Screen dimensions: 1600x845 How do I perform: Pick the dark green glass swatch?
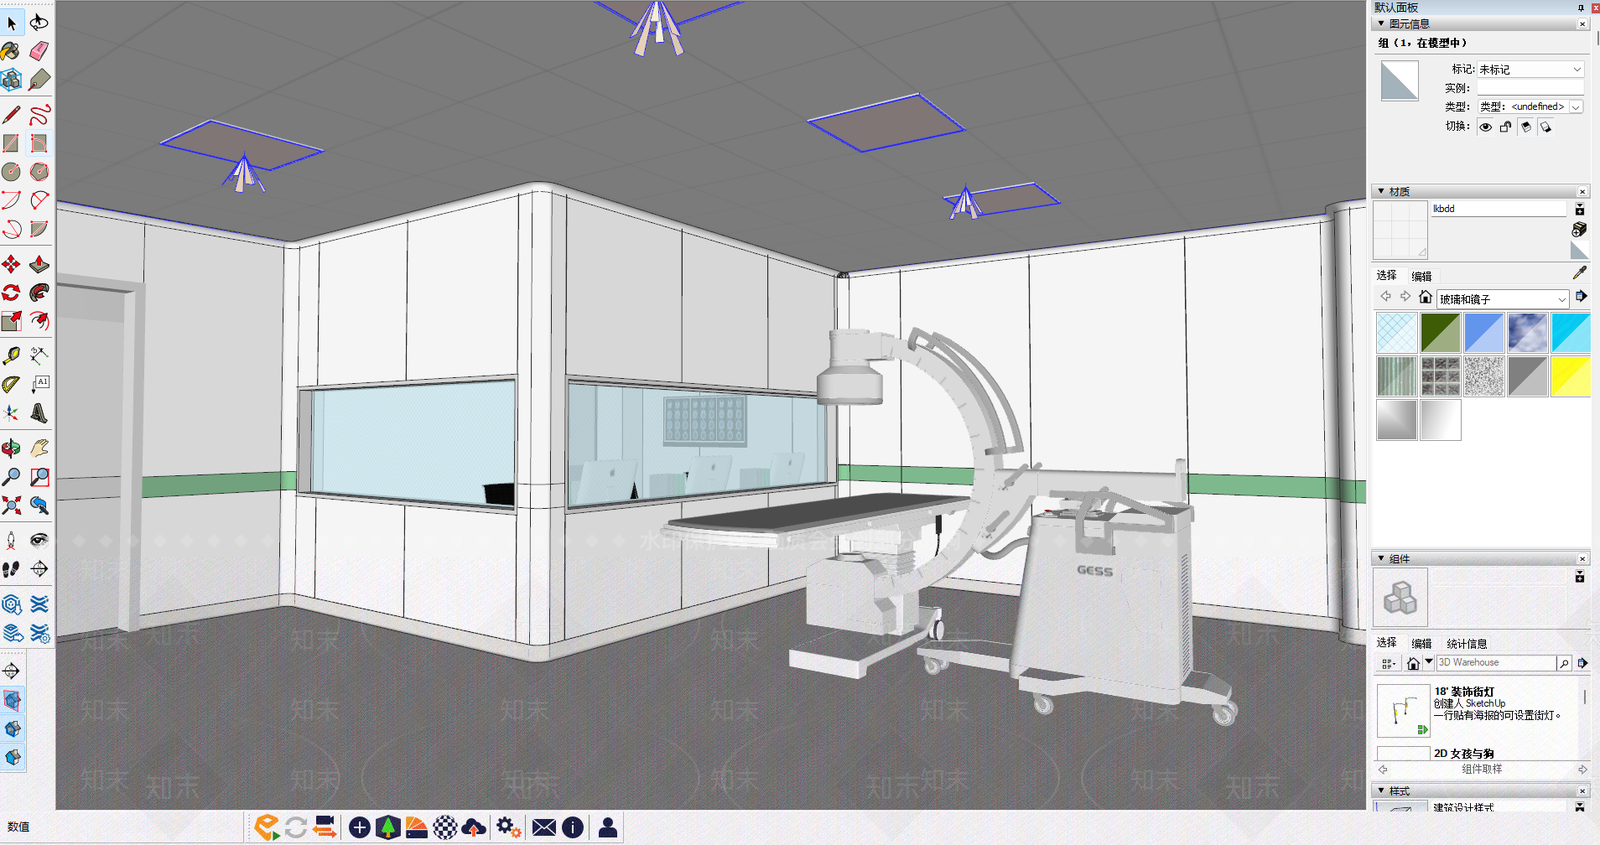coord(1440,333)
